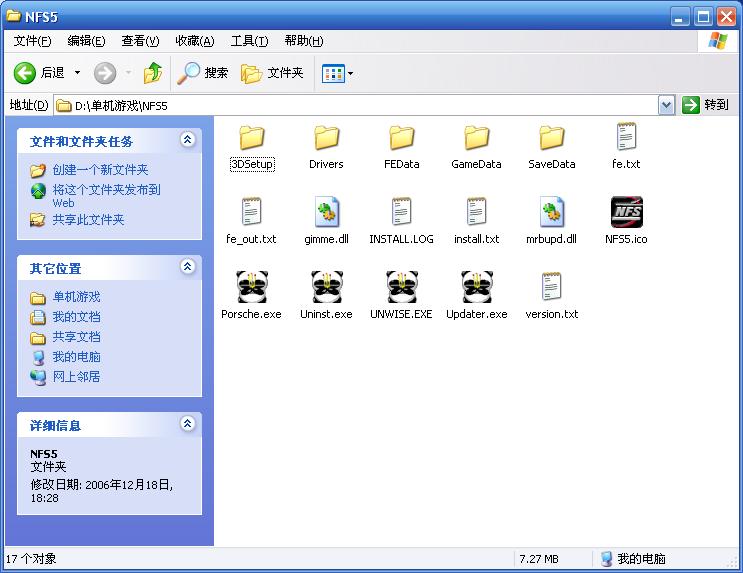Select the INSTALL.LOG file icon
This screenshot has height=573, width=743.
(401, 211)
